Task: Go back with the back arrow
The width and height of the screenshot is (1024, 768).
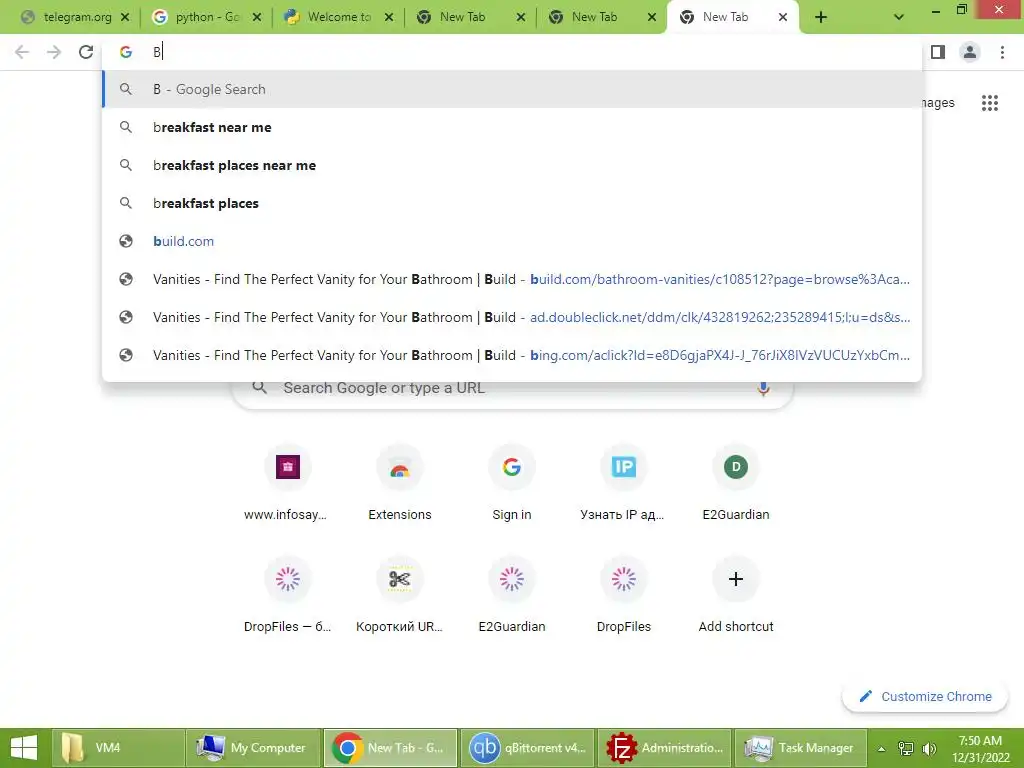Action: (x=22, y=52)
